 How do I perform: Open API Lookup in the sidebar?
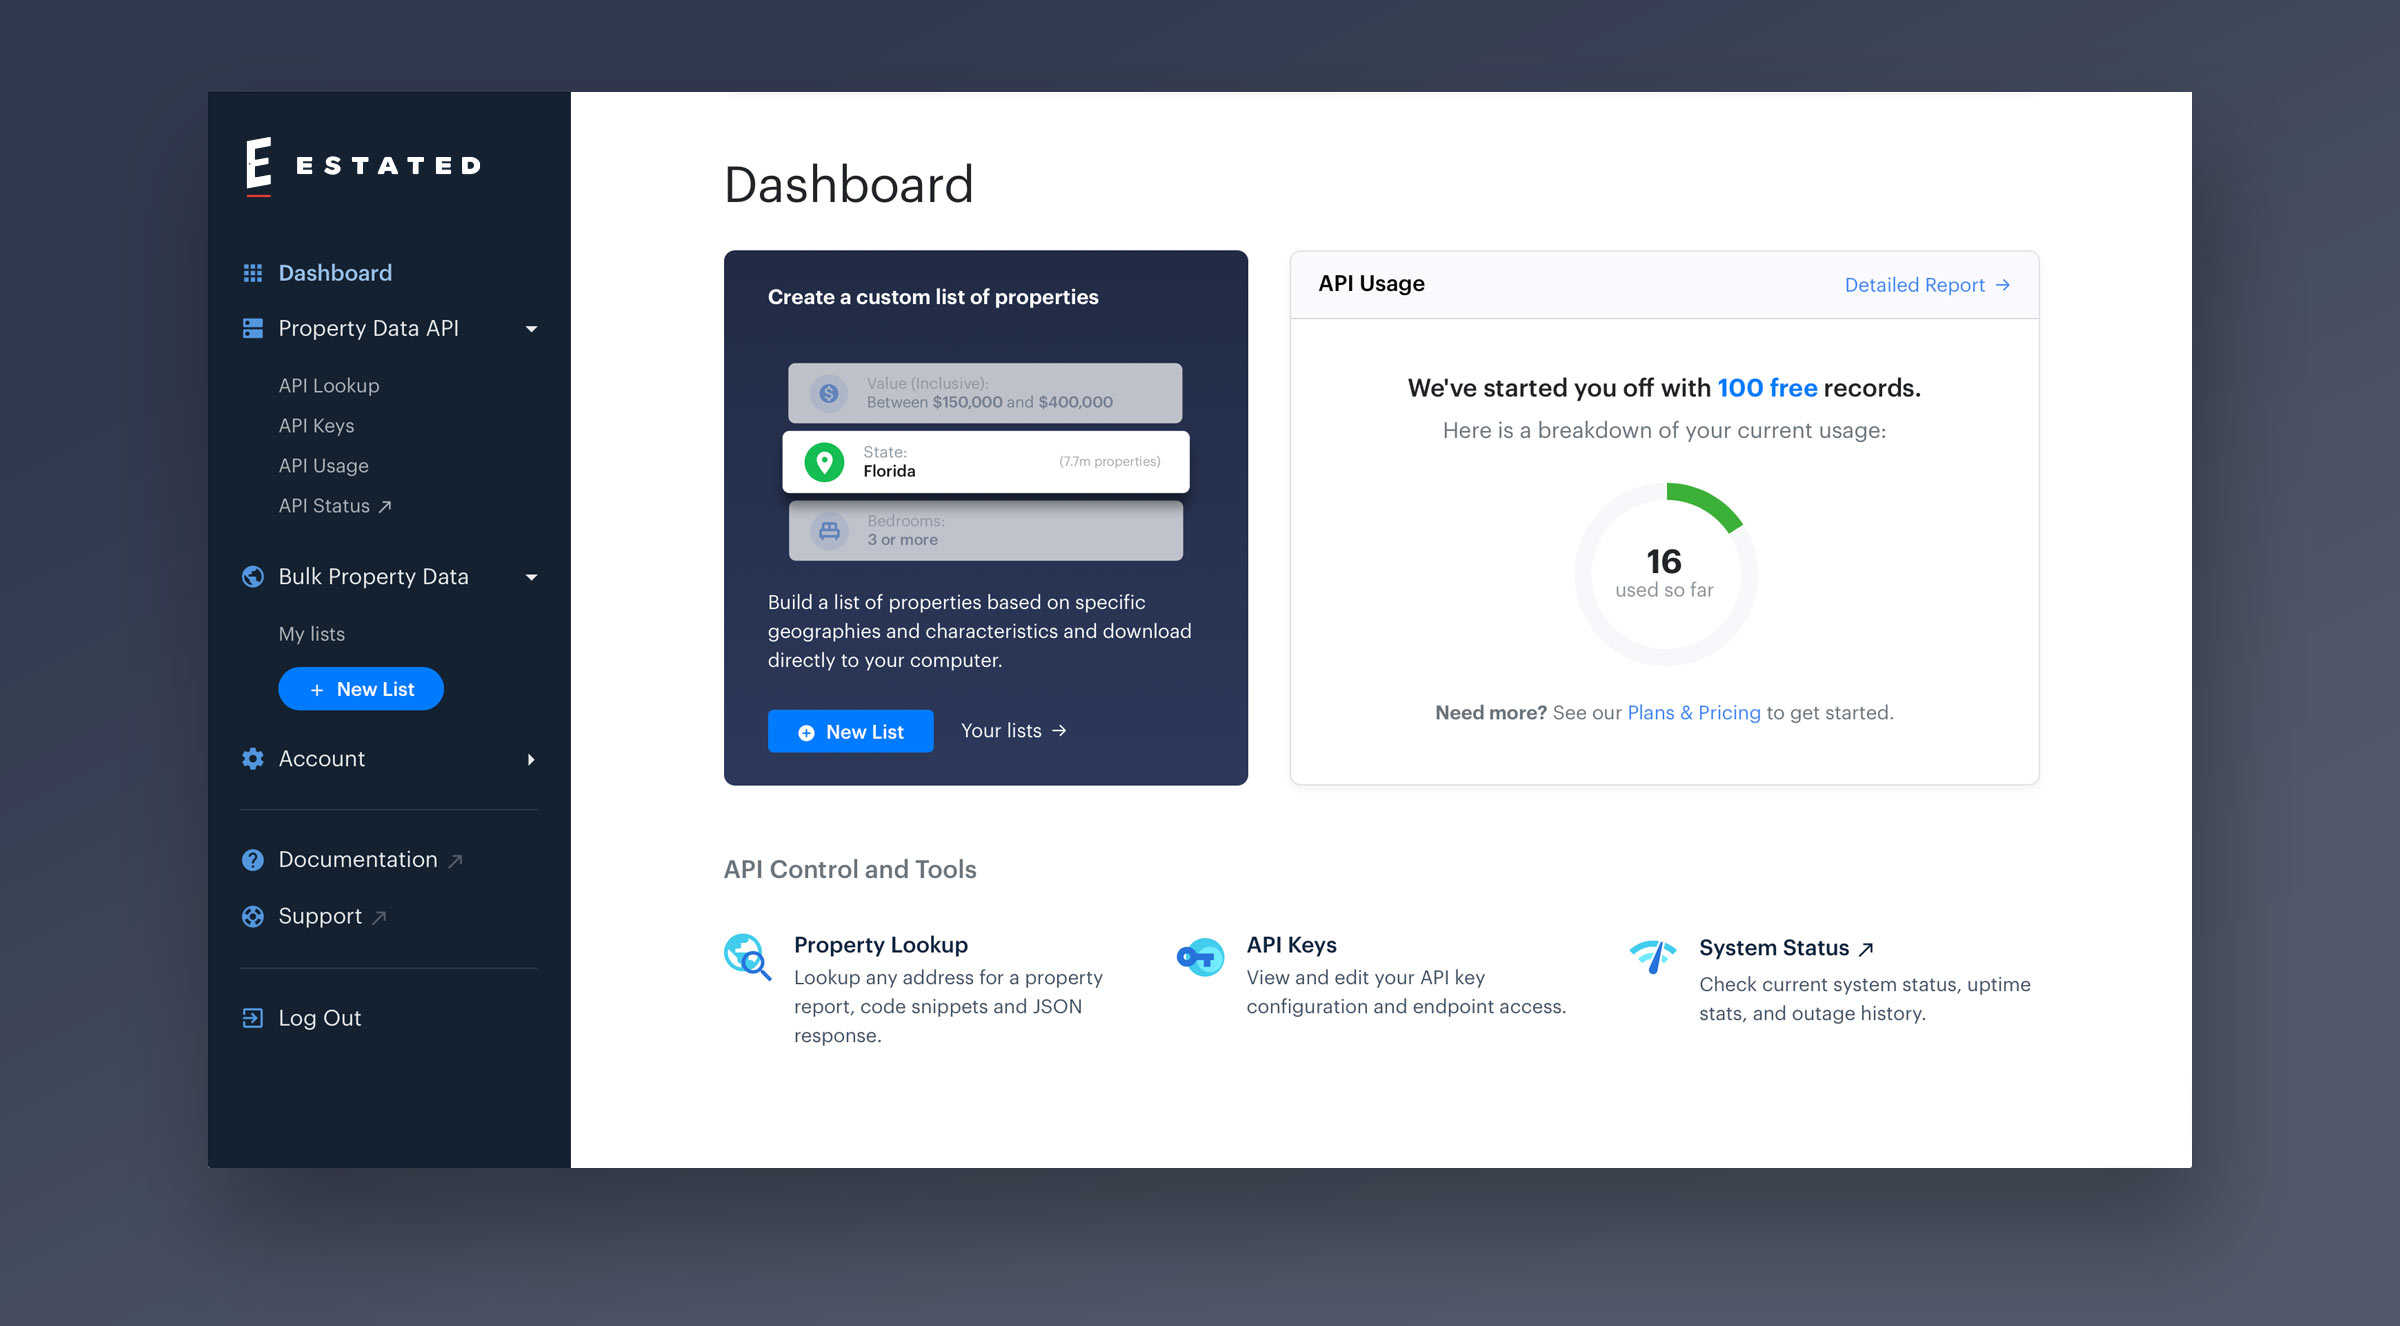pos(329,386)
